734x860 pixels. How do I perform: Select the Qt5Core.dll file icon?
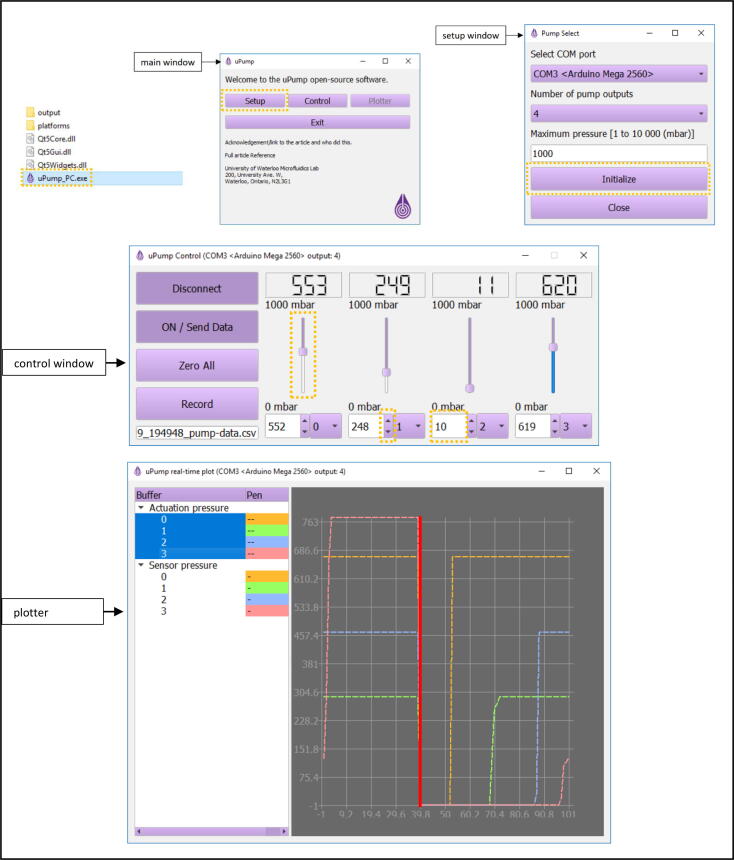coord(30,139)
